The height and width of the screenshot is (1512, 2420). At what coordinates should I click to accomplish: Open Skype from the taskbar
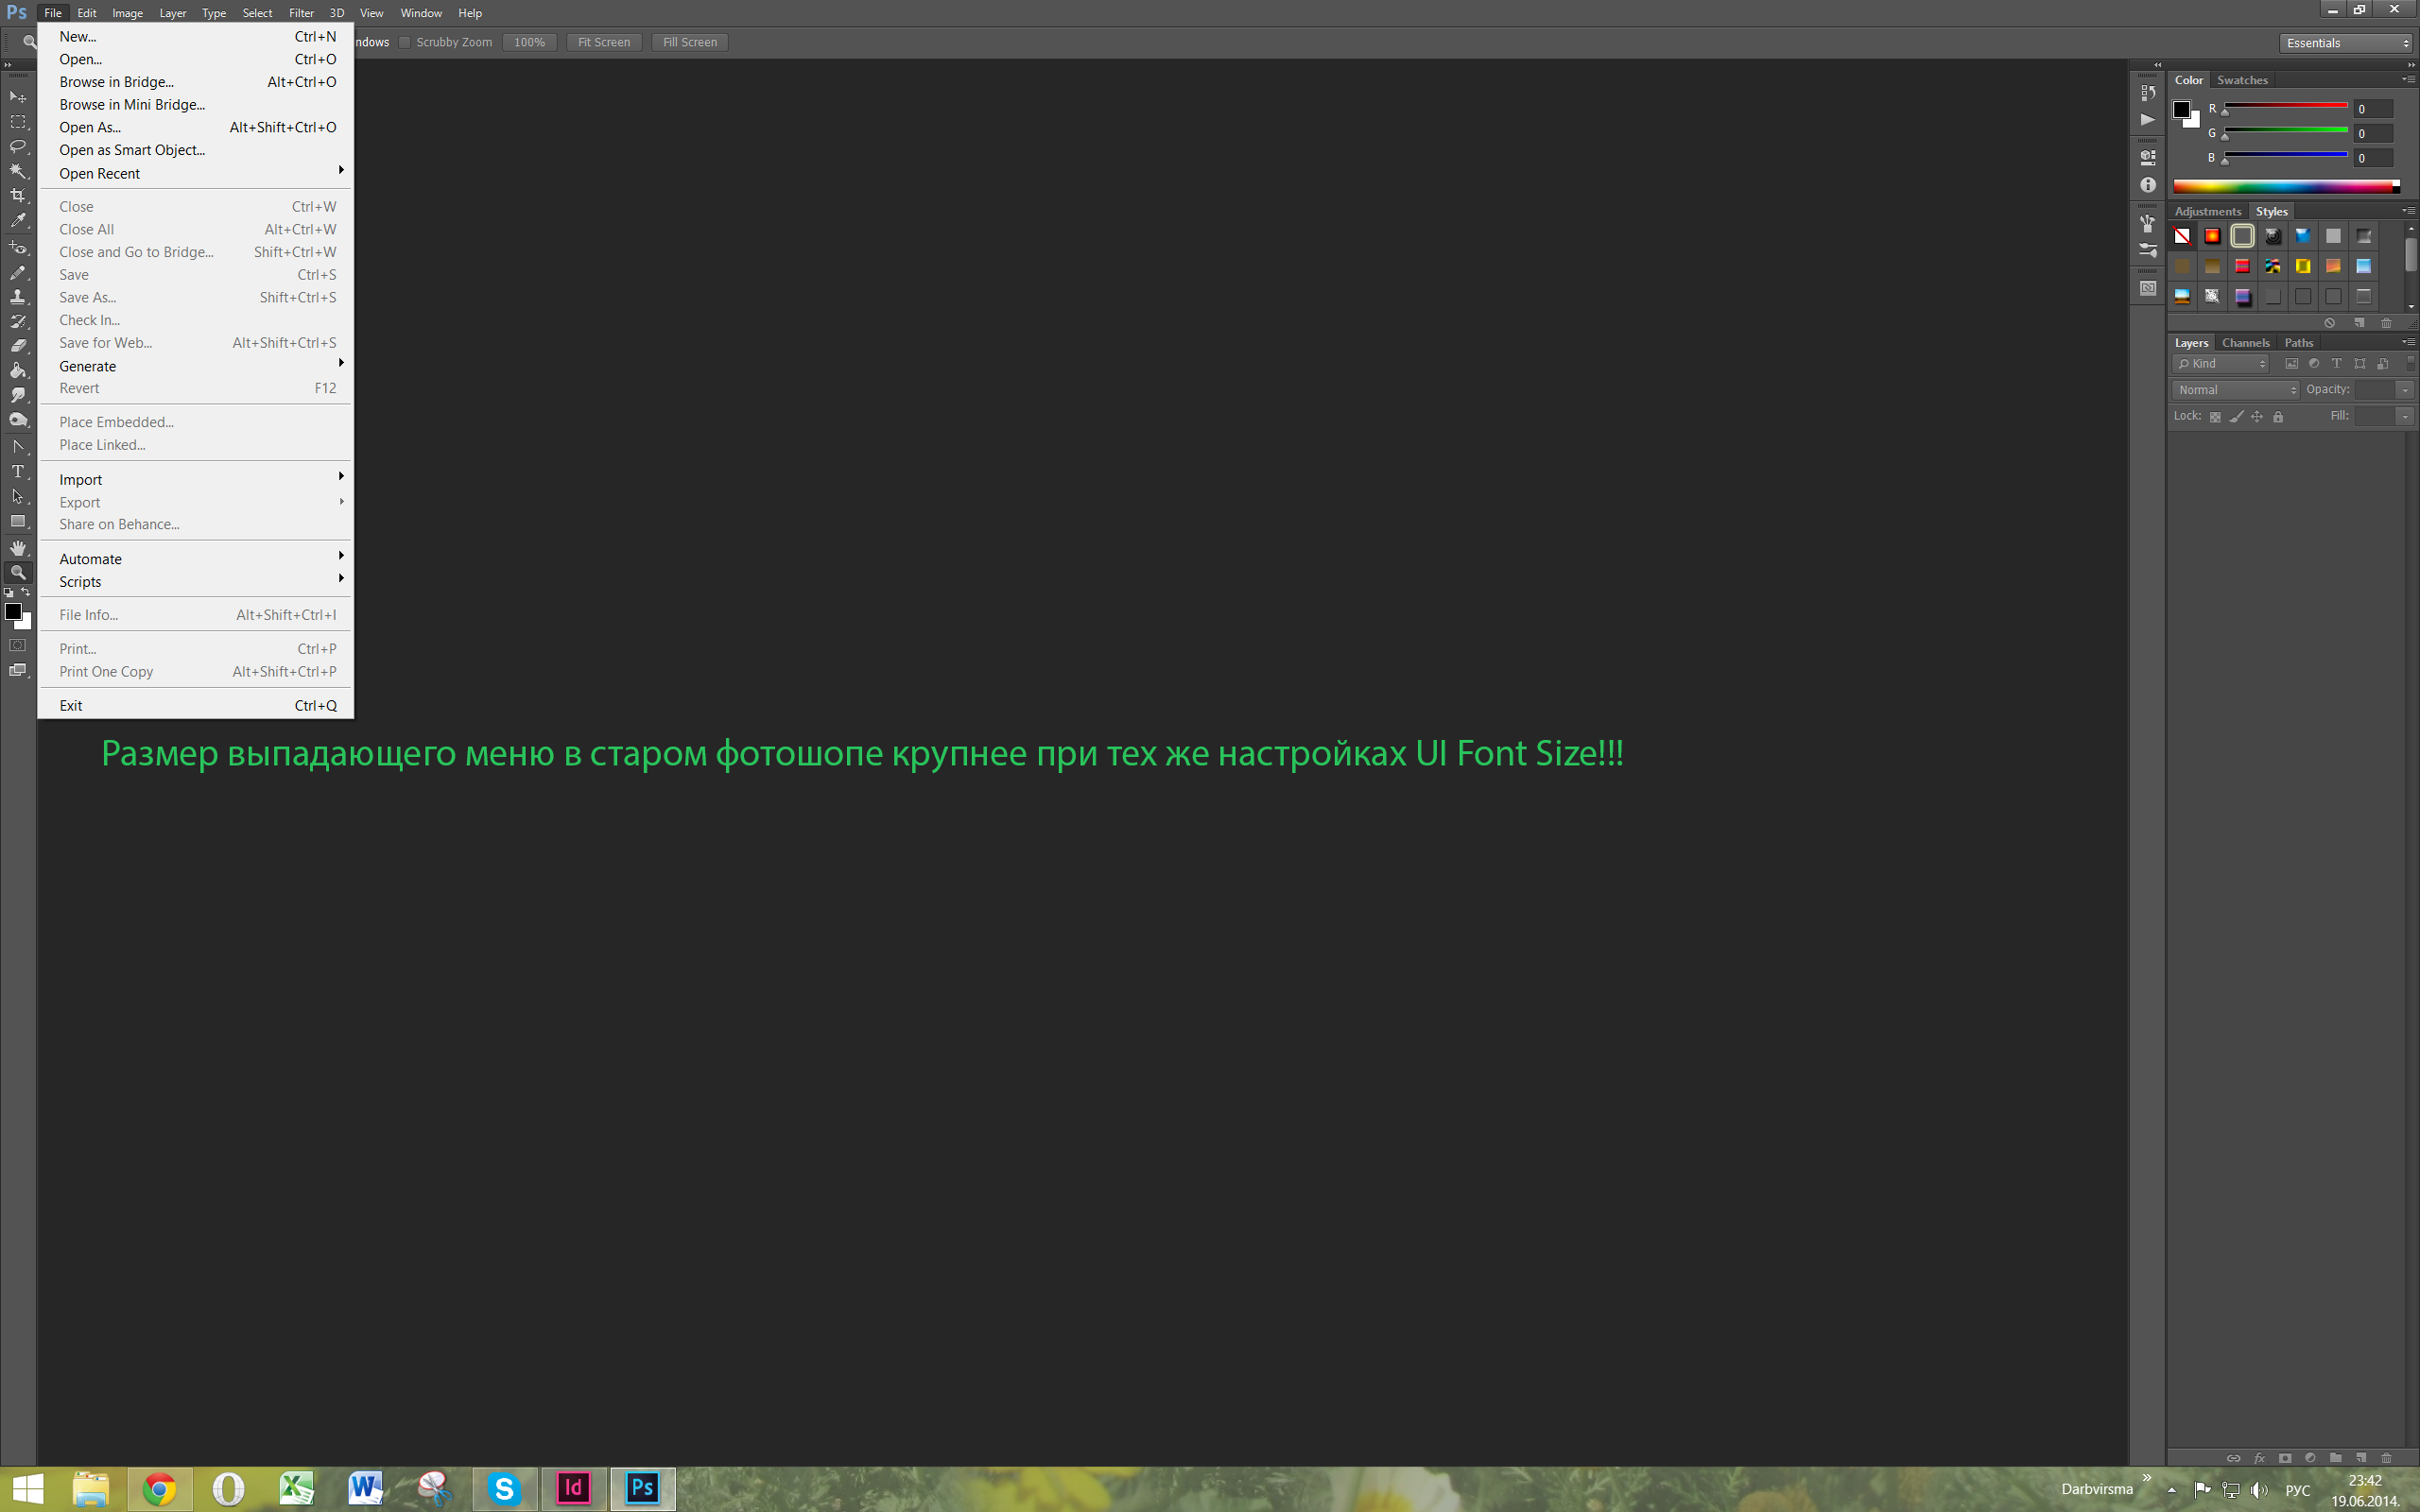[x=504, y=1489]
